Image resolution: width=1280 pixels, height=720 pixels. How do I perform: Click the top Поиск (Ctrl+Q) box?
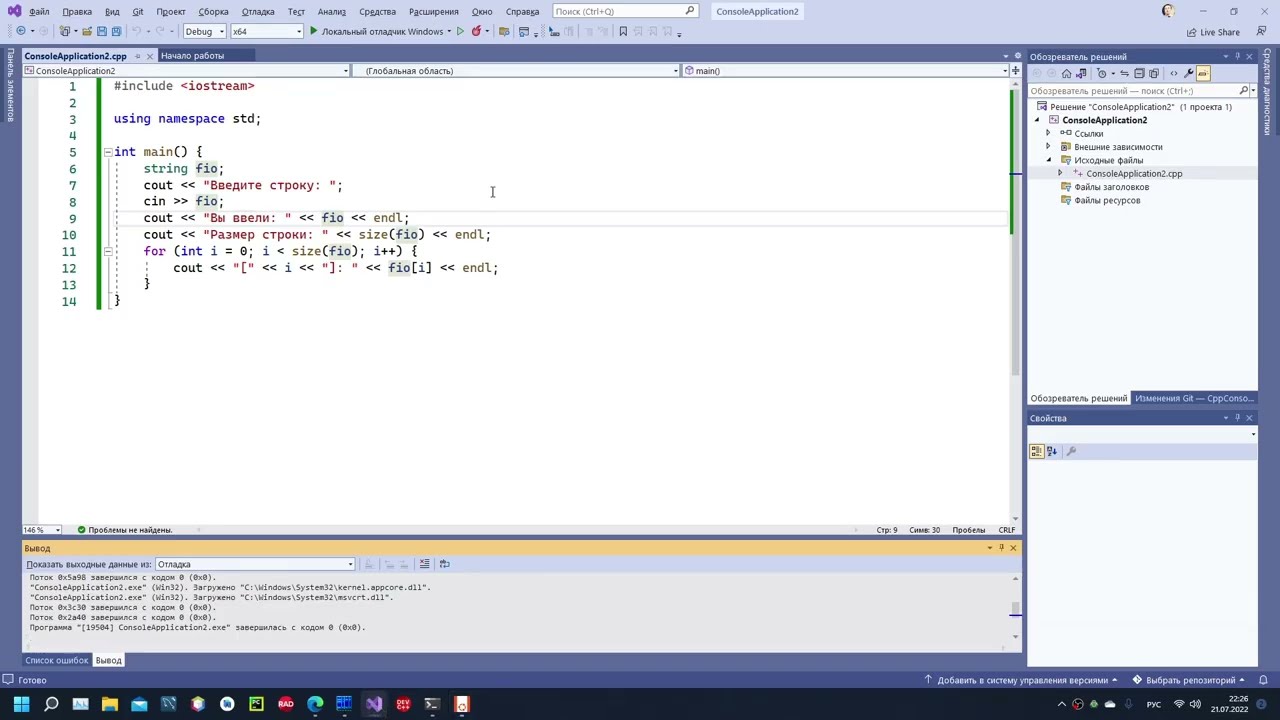pyautogui.click(x=625, y=11)
